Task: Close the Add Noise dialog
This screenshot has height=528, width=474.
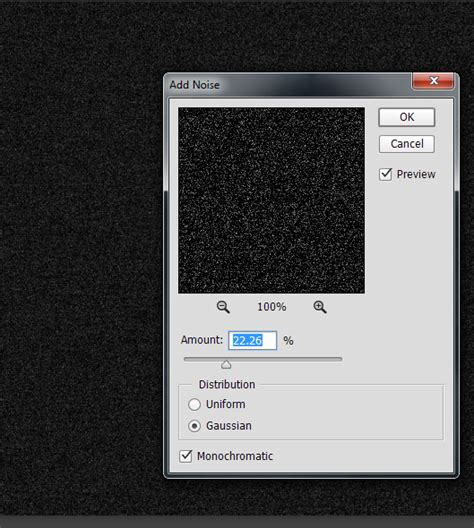Action: [x=433, y=81]
